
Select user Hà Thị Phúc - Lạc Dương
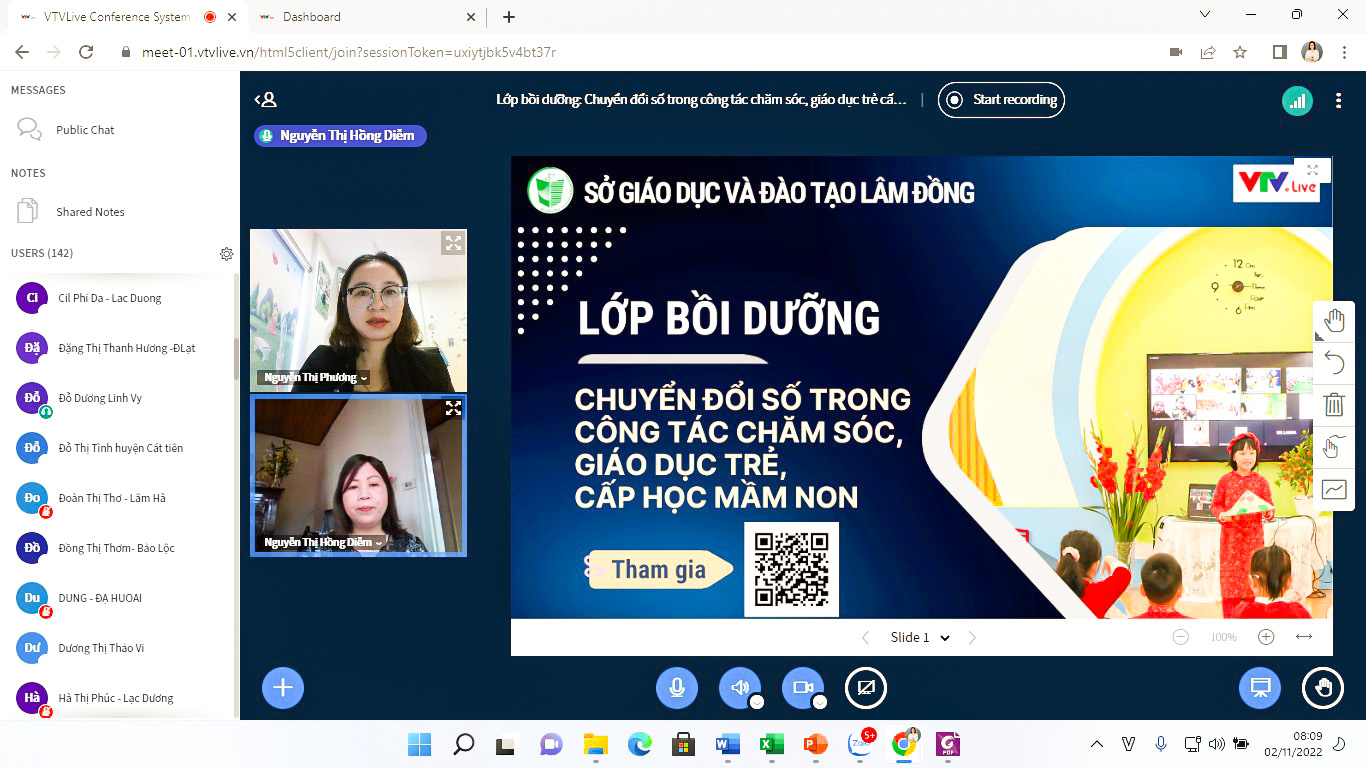click(x=118, y=698)
